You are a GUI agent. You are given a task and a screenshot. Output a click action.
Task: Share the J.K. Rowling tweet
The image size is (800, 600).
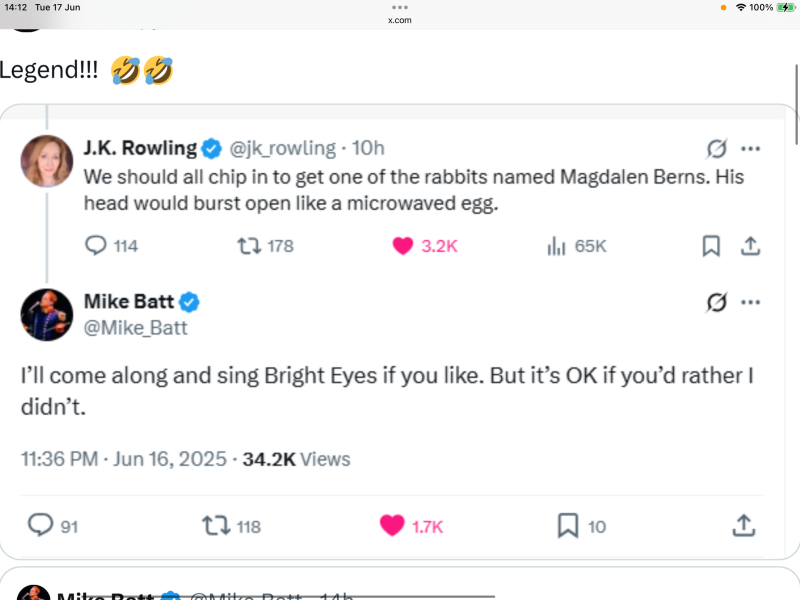(751, 246)
